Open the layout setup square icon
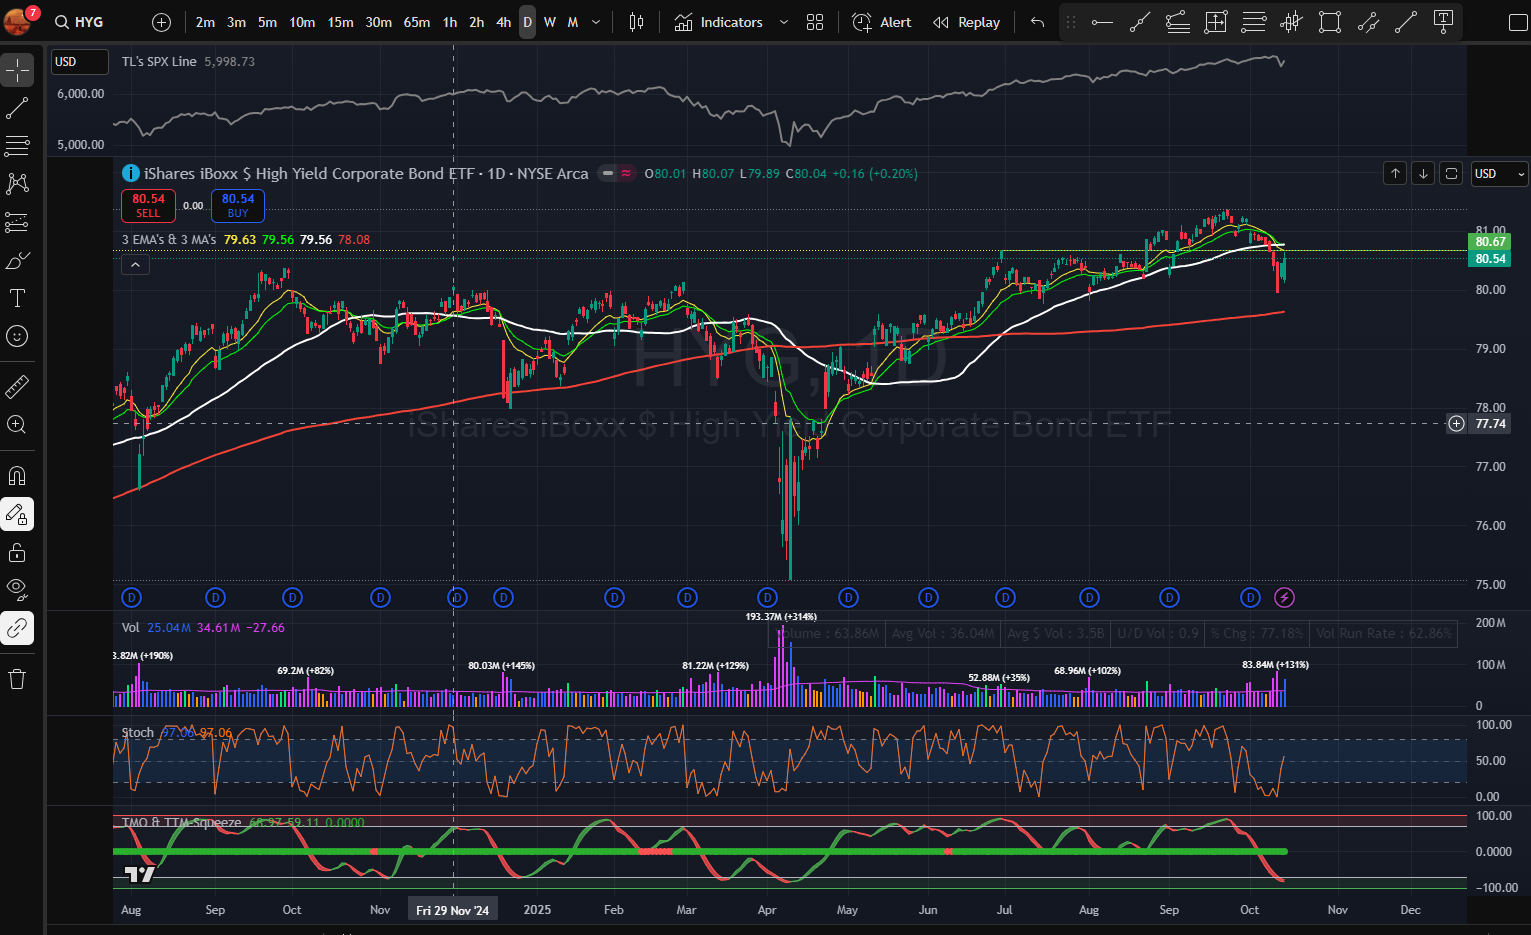 (x=1518, y=22)
